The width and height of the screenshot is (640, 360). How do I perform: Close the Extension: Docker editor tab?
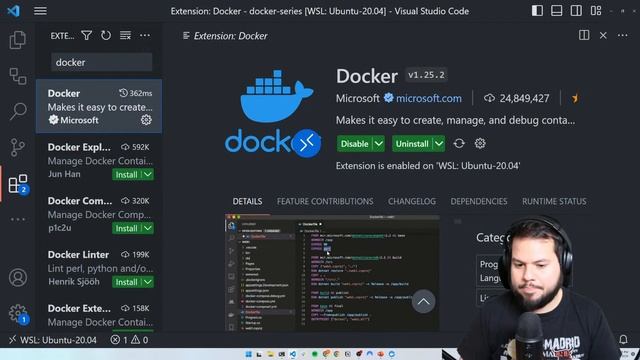tap(603, 36)
